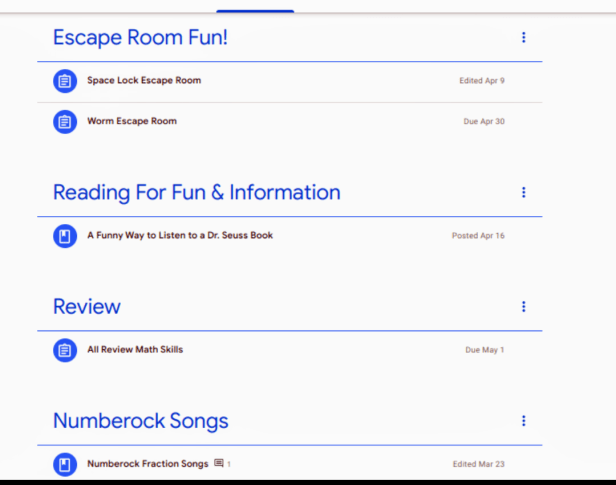
Task: Open A Funny Way to Listen title
Action: (180, 236)
